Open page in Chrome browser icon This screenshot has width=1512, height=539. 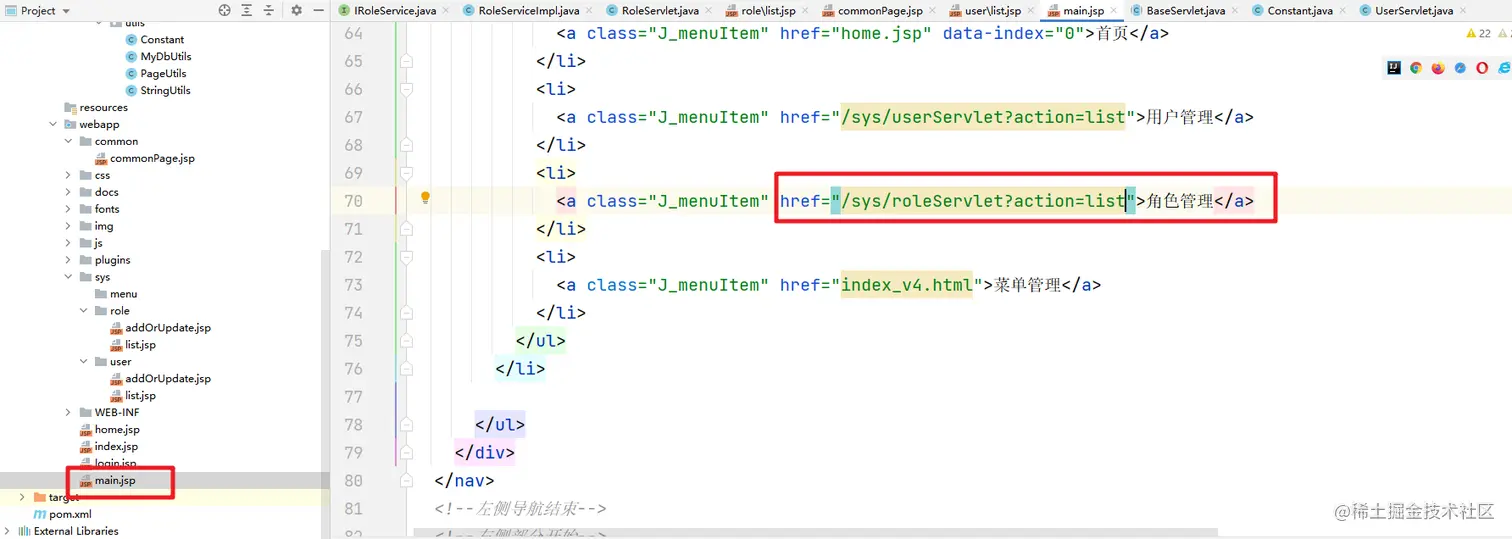(1416, 68)
